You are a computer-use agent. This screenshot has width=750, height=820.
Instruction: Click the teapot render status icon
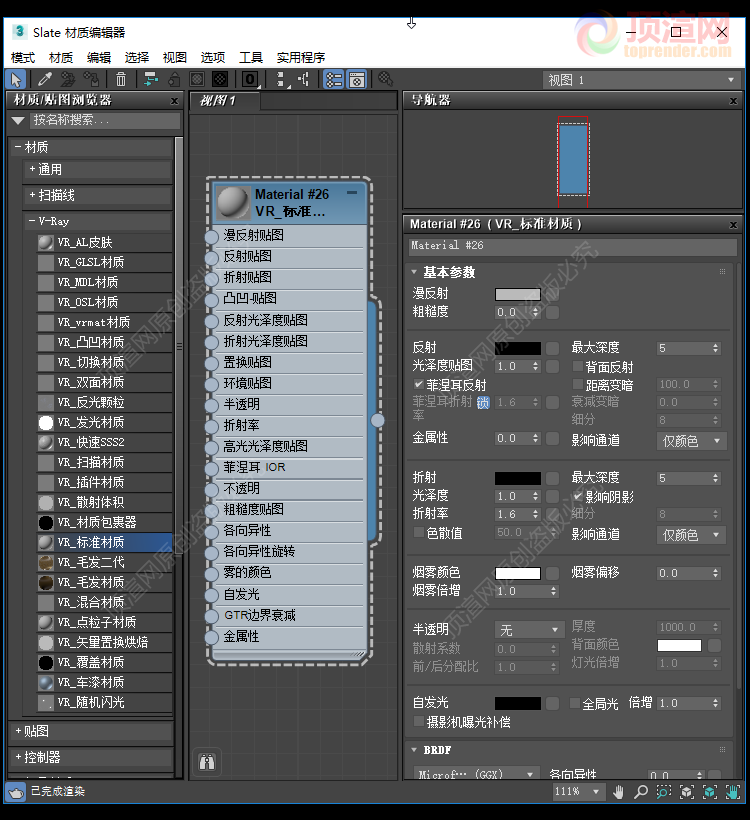click(16, 792)
